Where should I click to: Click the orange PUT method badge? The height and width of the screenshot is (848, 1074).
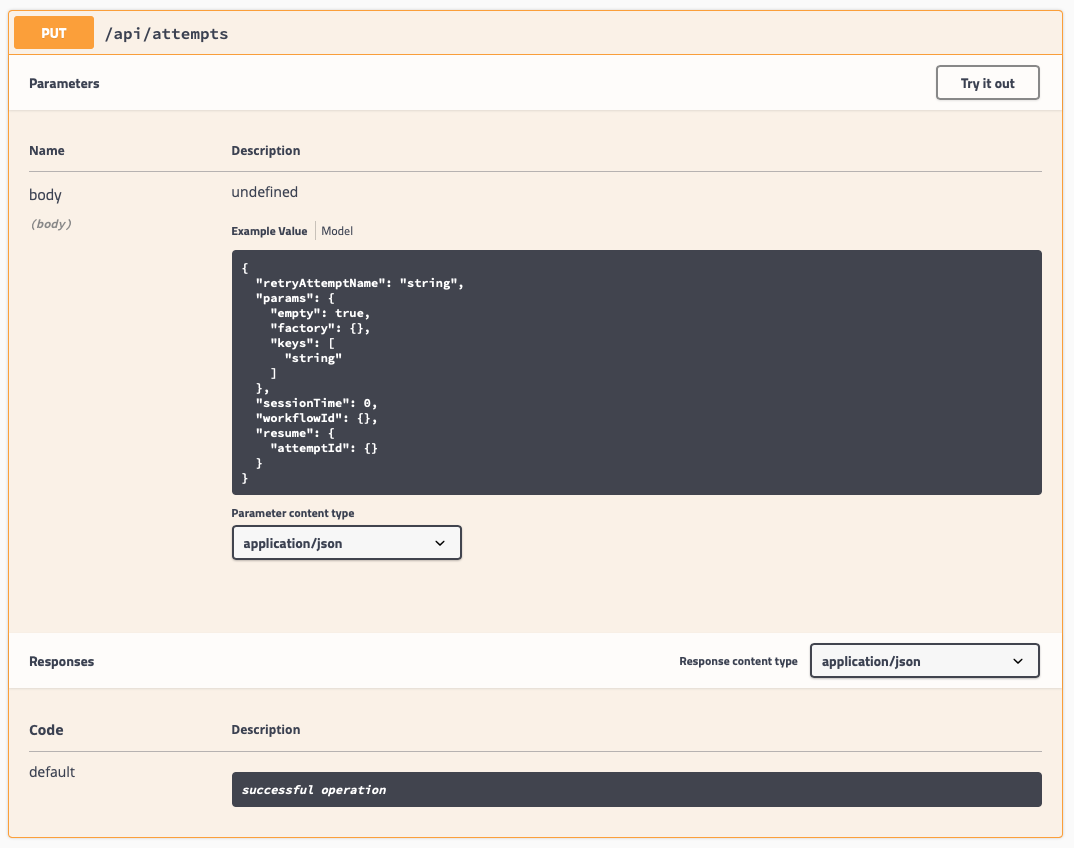[53, 33]
